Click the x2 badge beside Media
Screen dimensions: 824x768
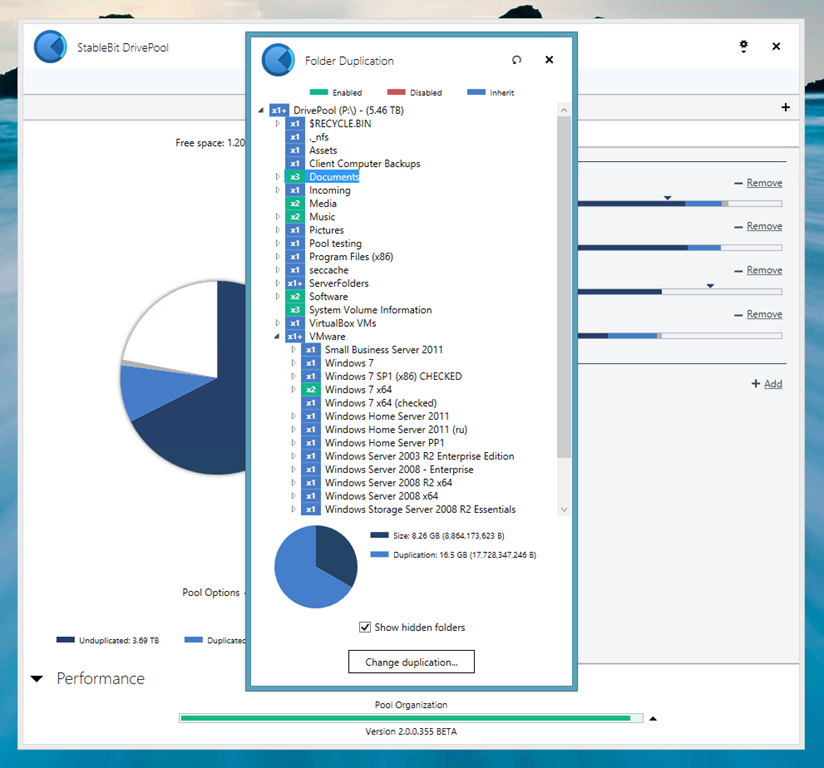coord(295,203)
